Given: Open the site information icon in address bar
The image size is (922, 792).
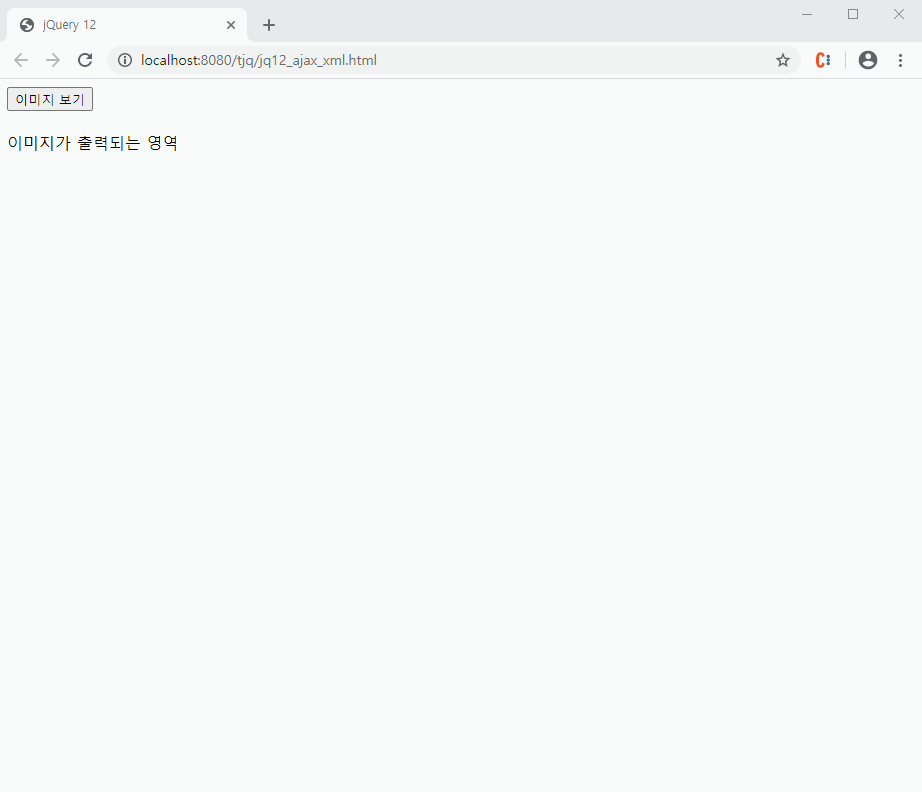Looking at the screenshot, I should coord(125,60).
